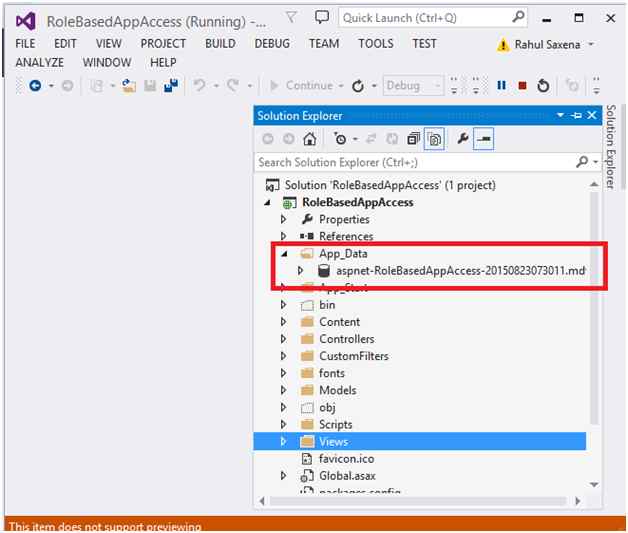The height and width of the screenshot is (533, 628).
Task: Click the database file icon in App_Data
Action: 324,271
